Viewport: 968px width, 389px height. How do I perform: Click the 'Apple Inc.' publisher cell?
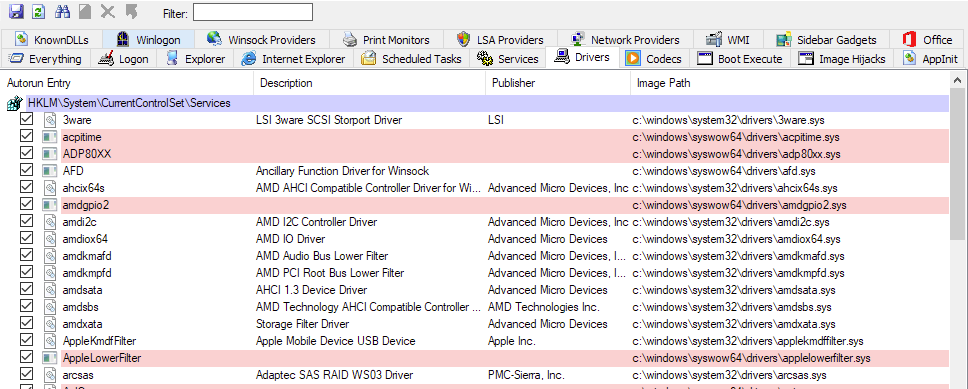[x=512, y=341]
